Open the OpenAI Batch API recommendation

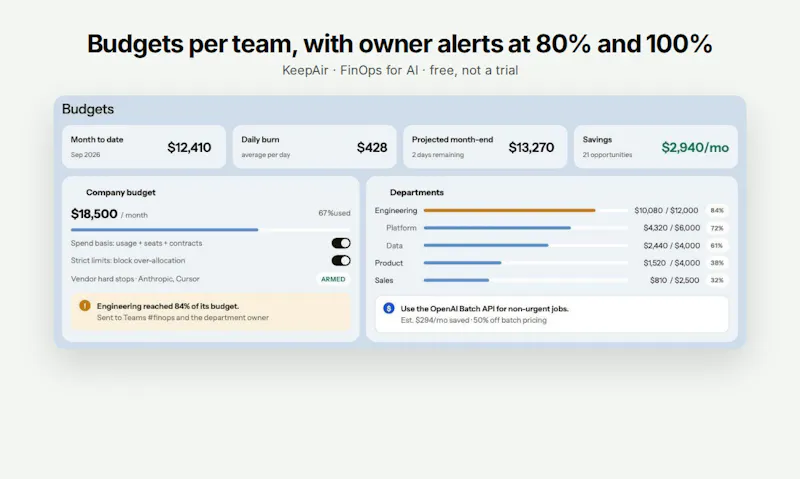tap(552, 314)
